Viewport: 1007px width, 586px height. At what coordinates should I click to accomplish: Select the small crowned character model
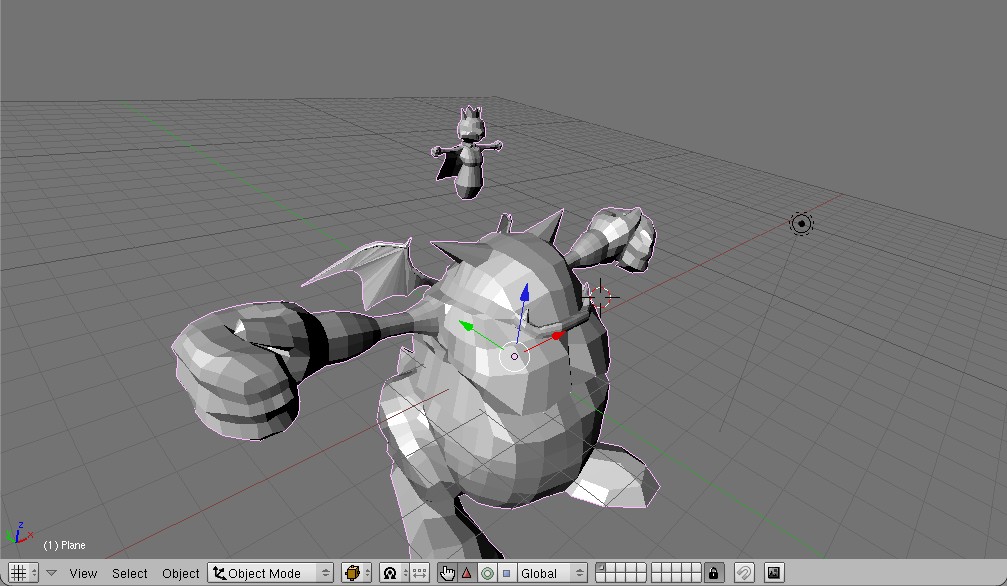pos(468,154)
